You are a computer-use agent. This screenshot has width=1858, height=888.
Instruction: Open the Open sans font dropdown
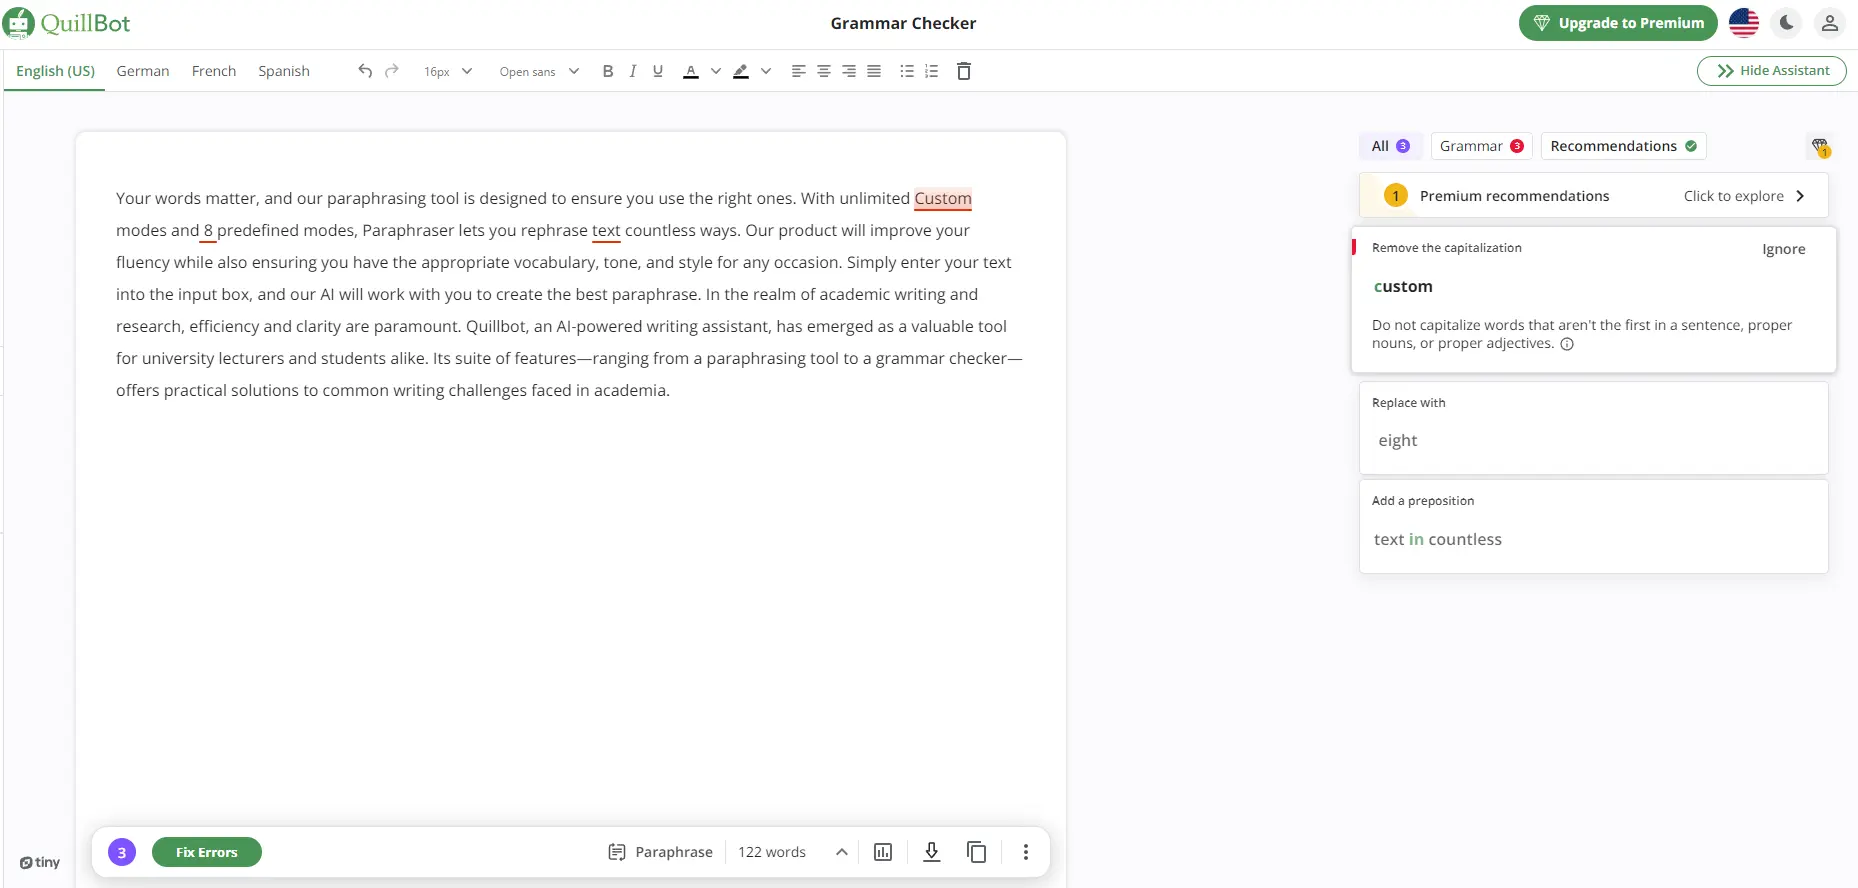(539, 71)
